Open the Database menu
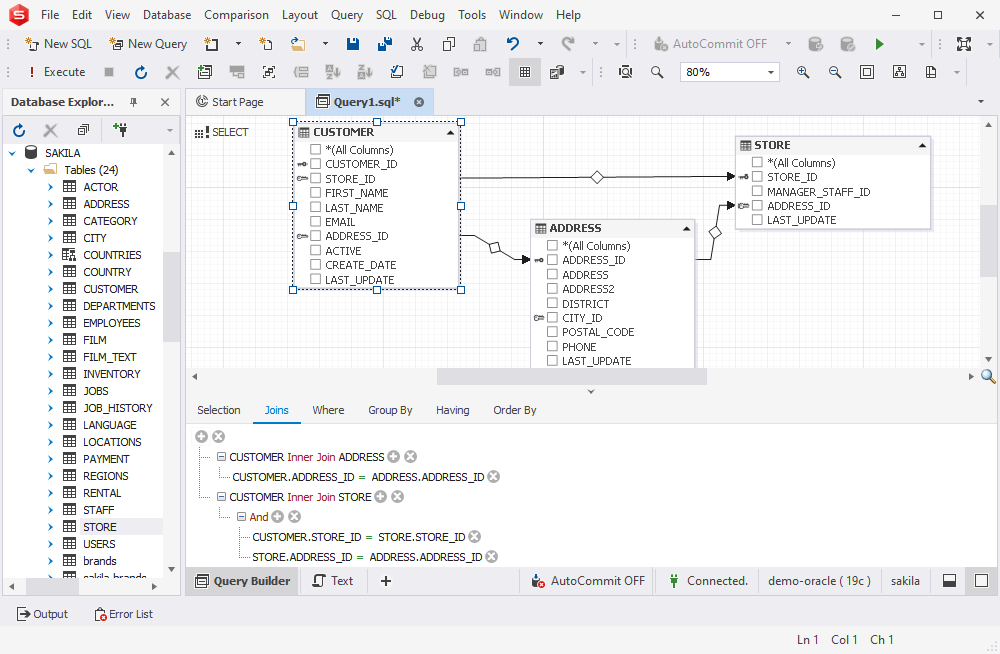This screenshot has width=1000, height=654. (x=166, y=14)
